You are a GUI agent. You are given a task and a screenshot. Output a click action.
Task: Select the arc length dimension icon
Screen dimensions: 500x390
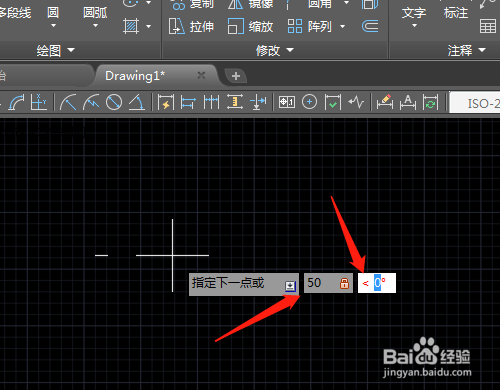click(x=16, y=102)
